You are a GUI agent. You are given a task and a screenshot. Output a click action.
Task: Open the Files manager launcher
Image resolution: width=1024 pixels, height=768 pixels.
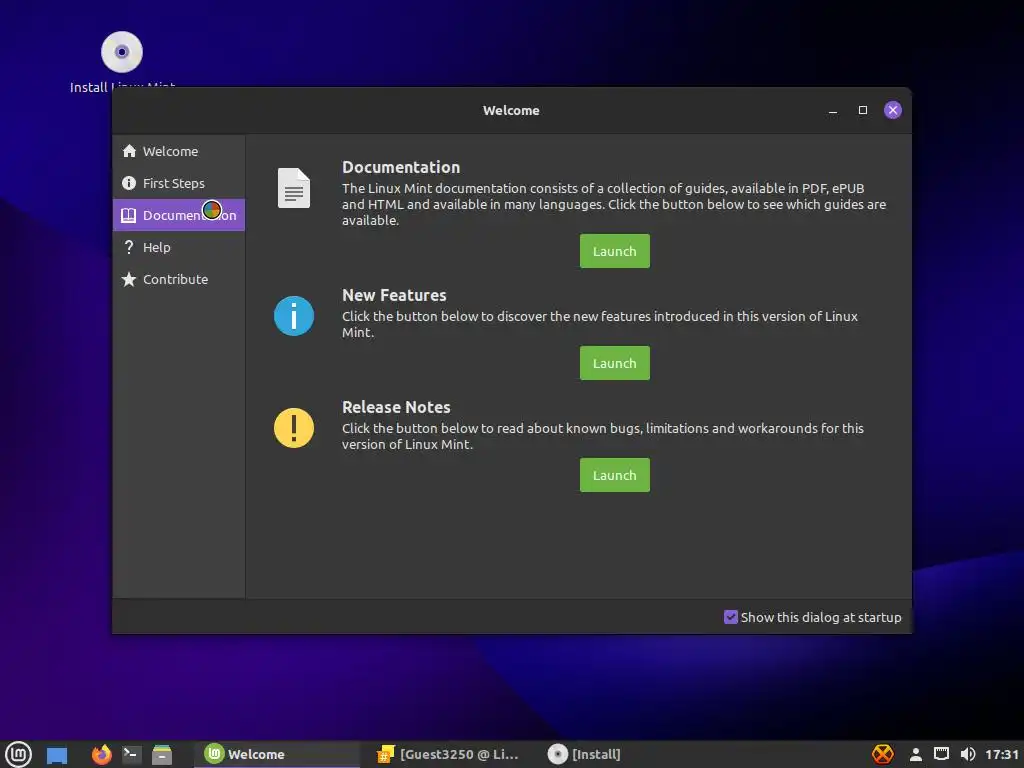tap(162, 754)
